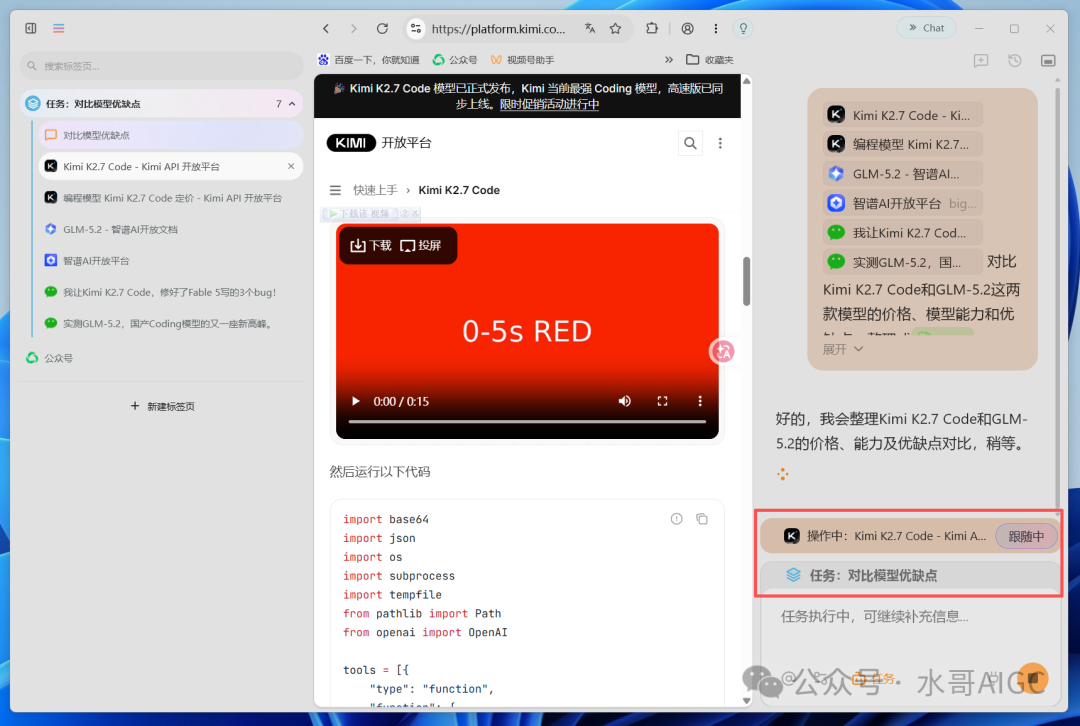Screen dimensions: 1080x726
Task: Play the 0-5s RED video
Action: pos(355,401)
